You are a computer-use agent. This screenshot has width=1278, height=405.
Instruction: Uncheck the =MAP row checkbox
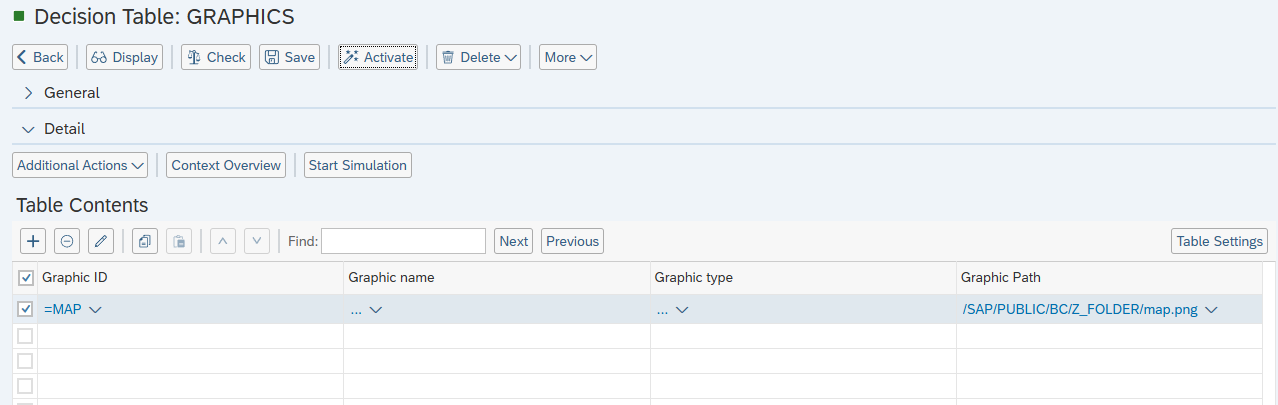(x=26, y=310)
